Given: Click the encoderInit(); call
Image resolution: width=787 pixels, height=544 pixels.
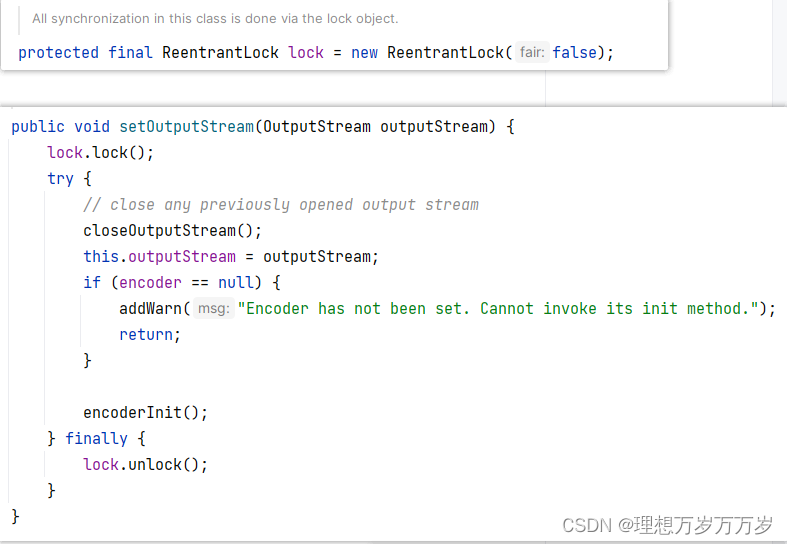Looking at the screenshot, I should [145, 413].
